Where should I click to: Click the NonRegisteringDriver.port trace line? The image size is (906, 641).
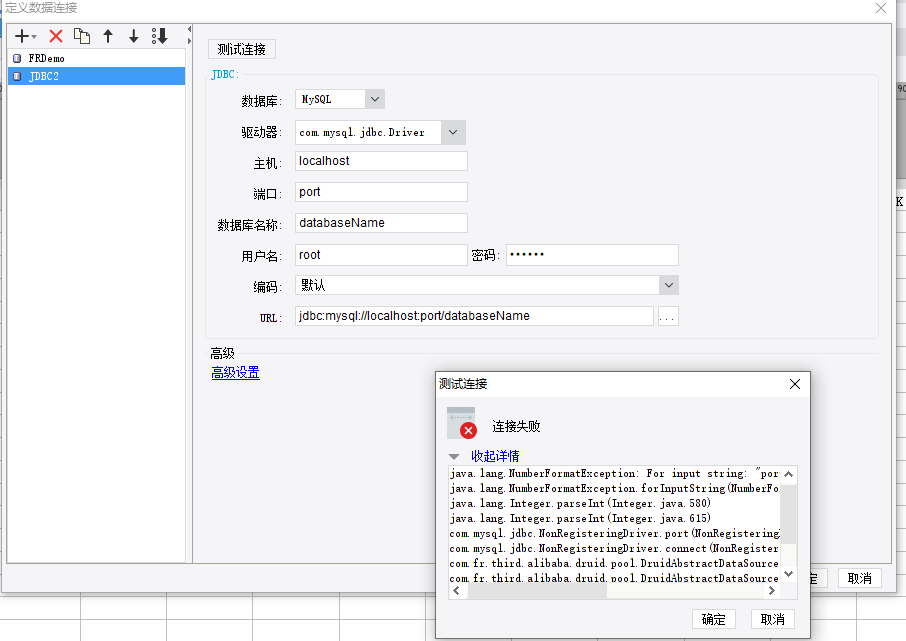click(614, 533)
